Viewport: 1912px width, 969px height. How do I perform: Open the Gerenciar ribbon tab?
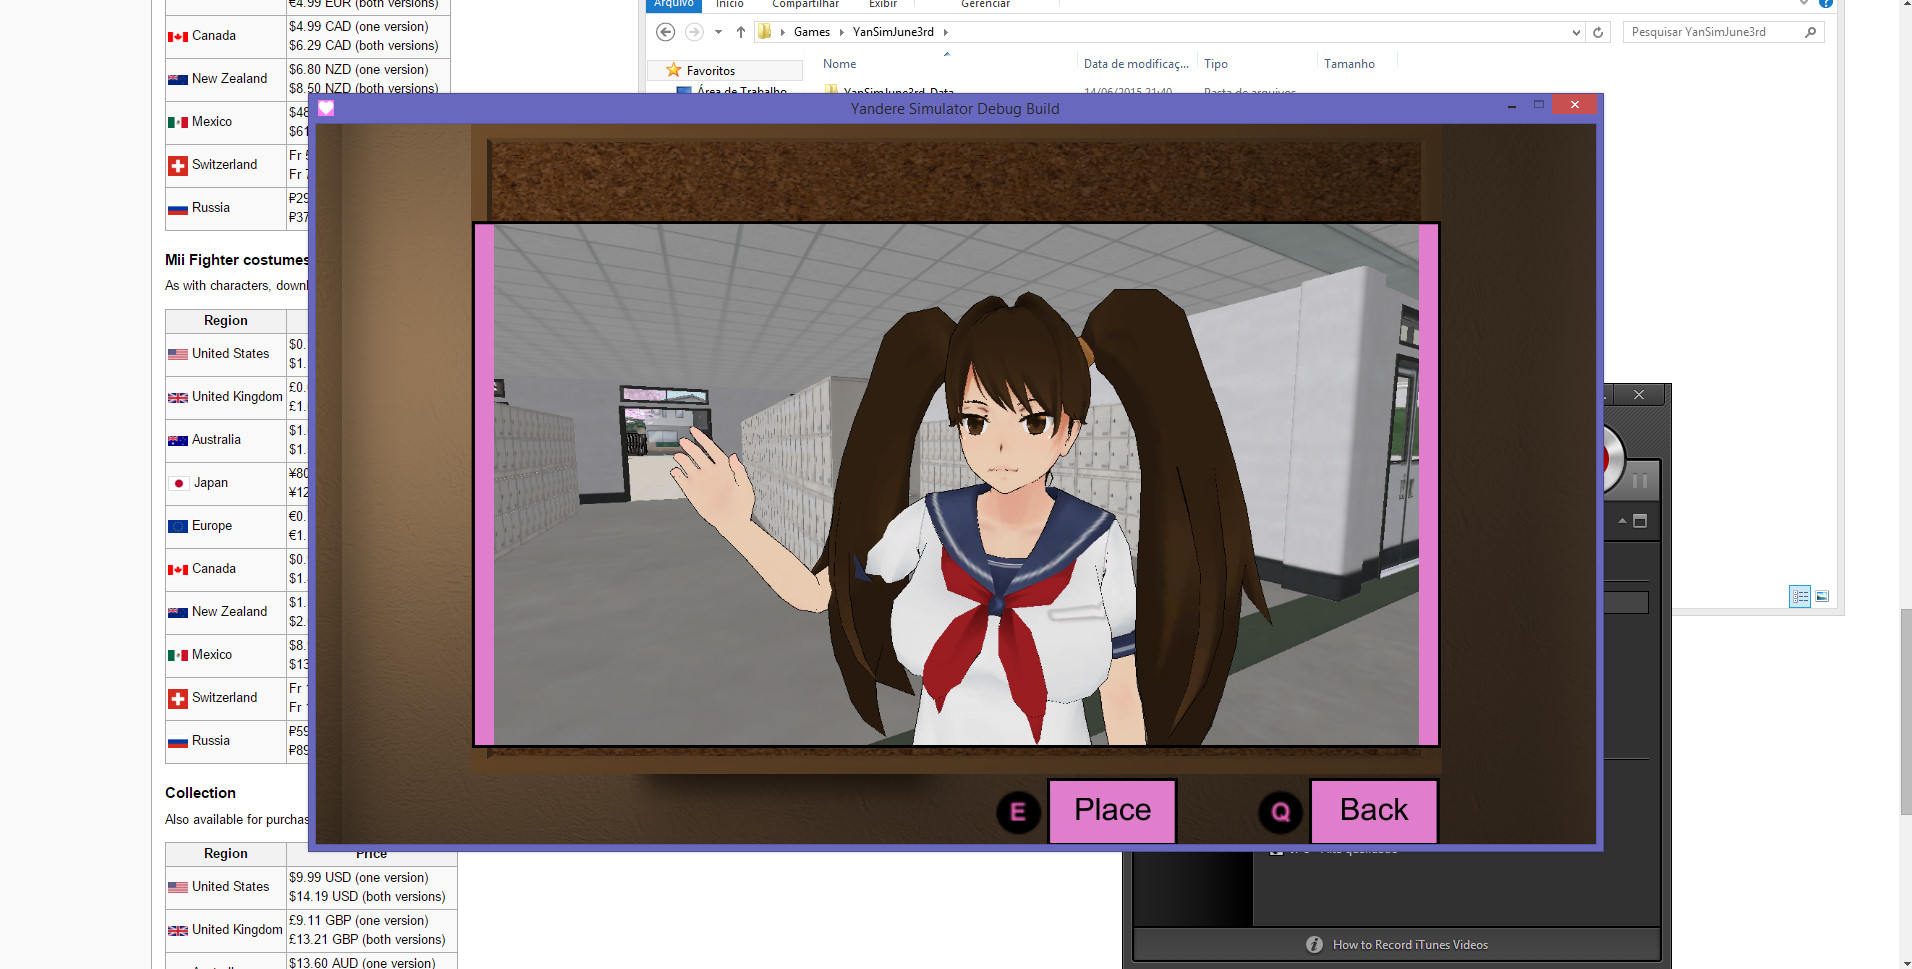click(x=986, y=4)
